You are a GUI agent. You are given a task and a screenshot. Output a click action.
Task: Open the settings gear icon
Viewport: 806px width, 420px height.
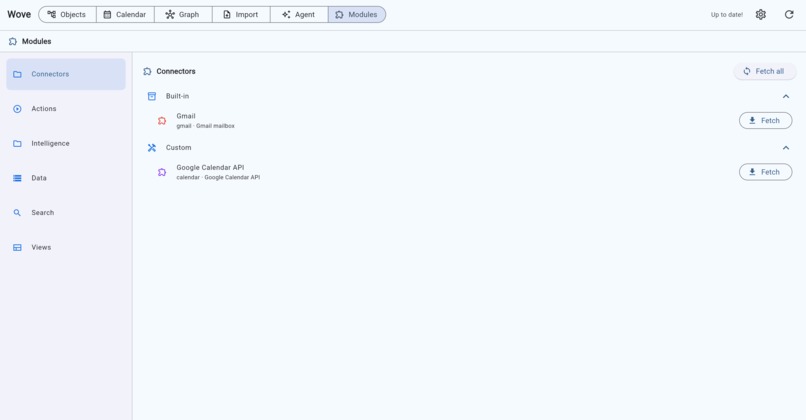[x=761, y=14]
